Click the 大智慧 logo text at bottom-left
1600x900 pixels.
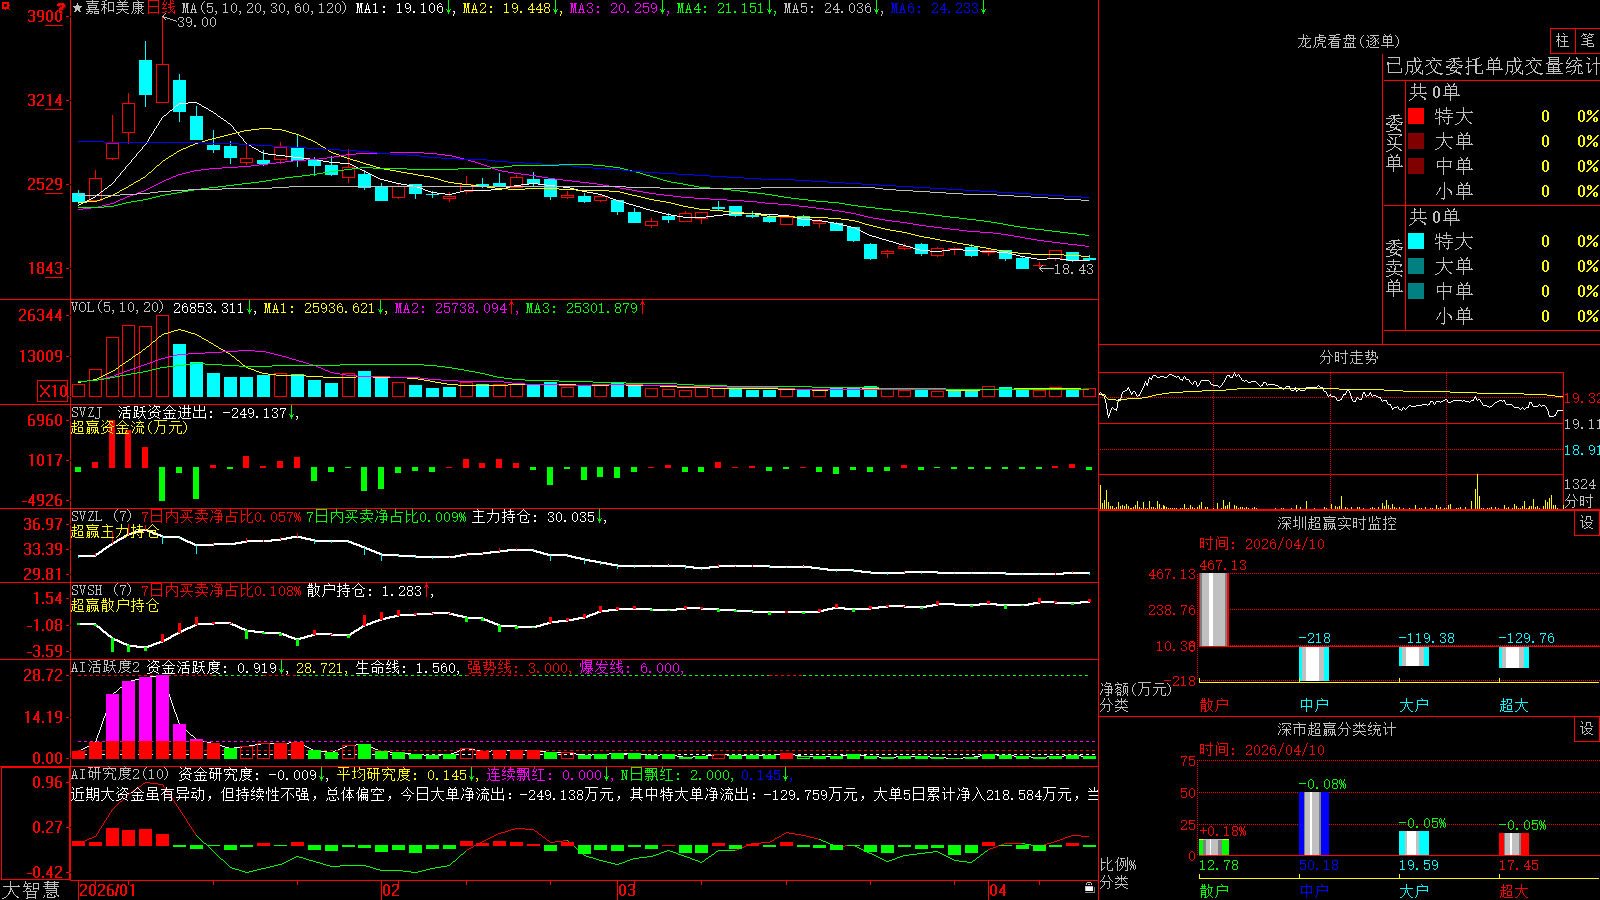click(x=31, y=889)
